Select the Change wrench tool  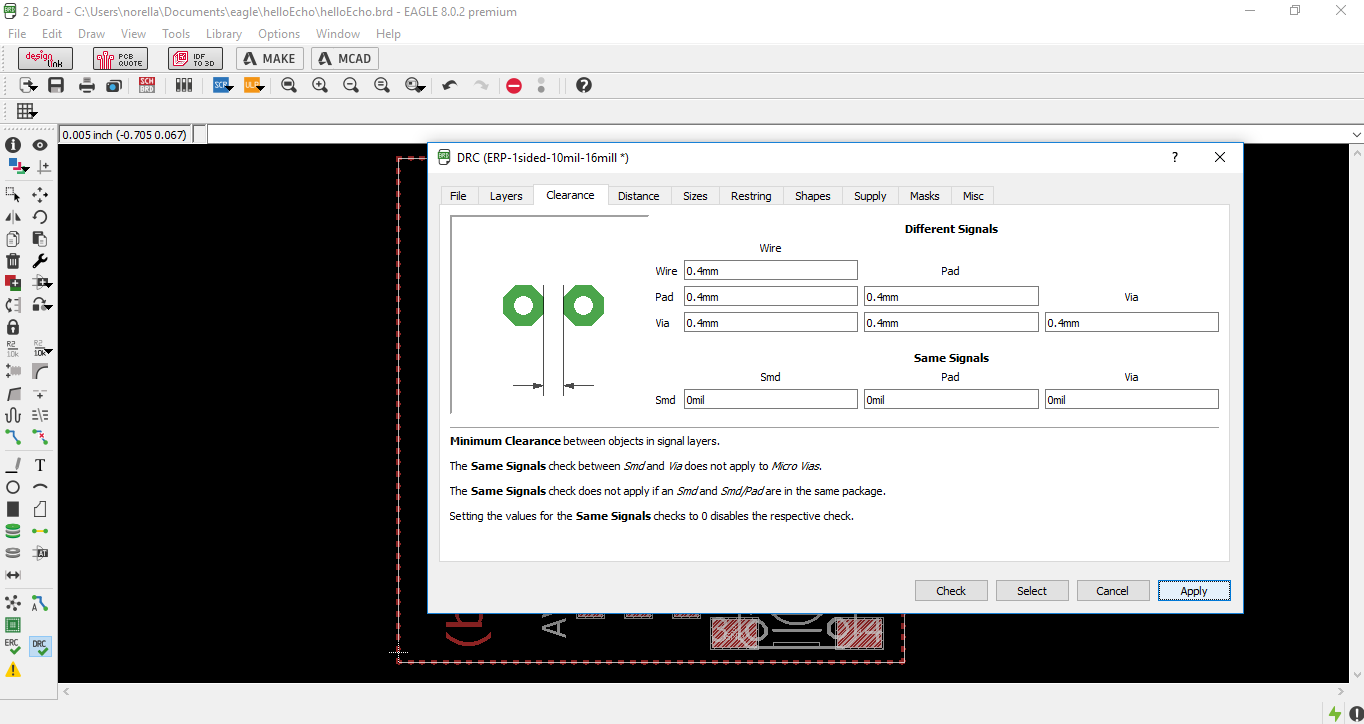(40, 261)
